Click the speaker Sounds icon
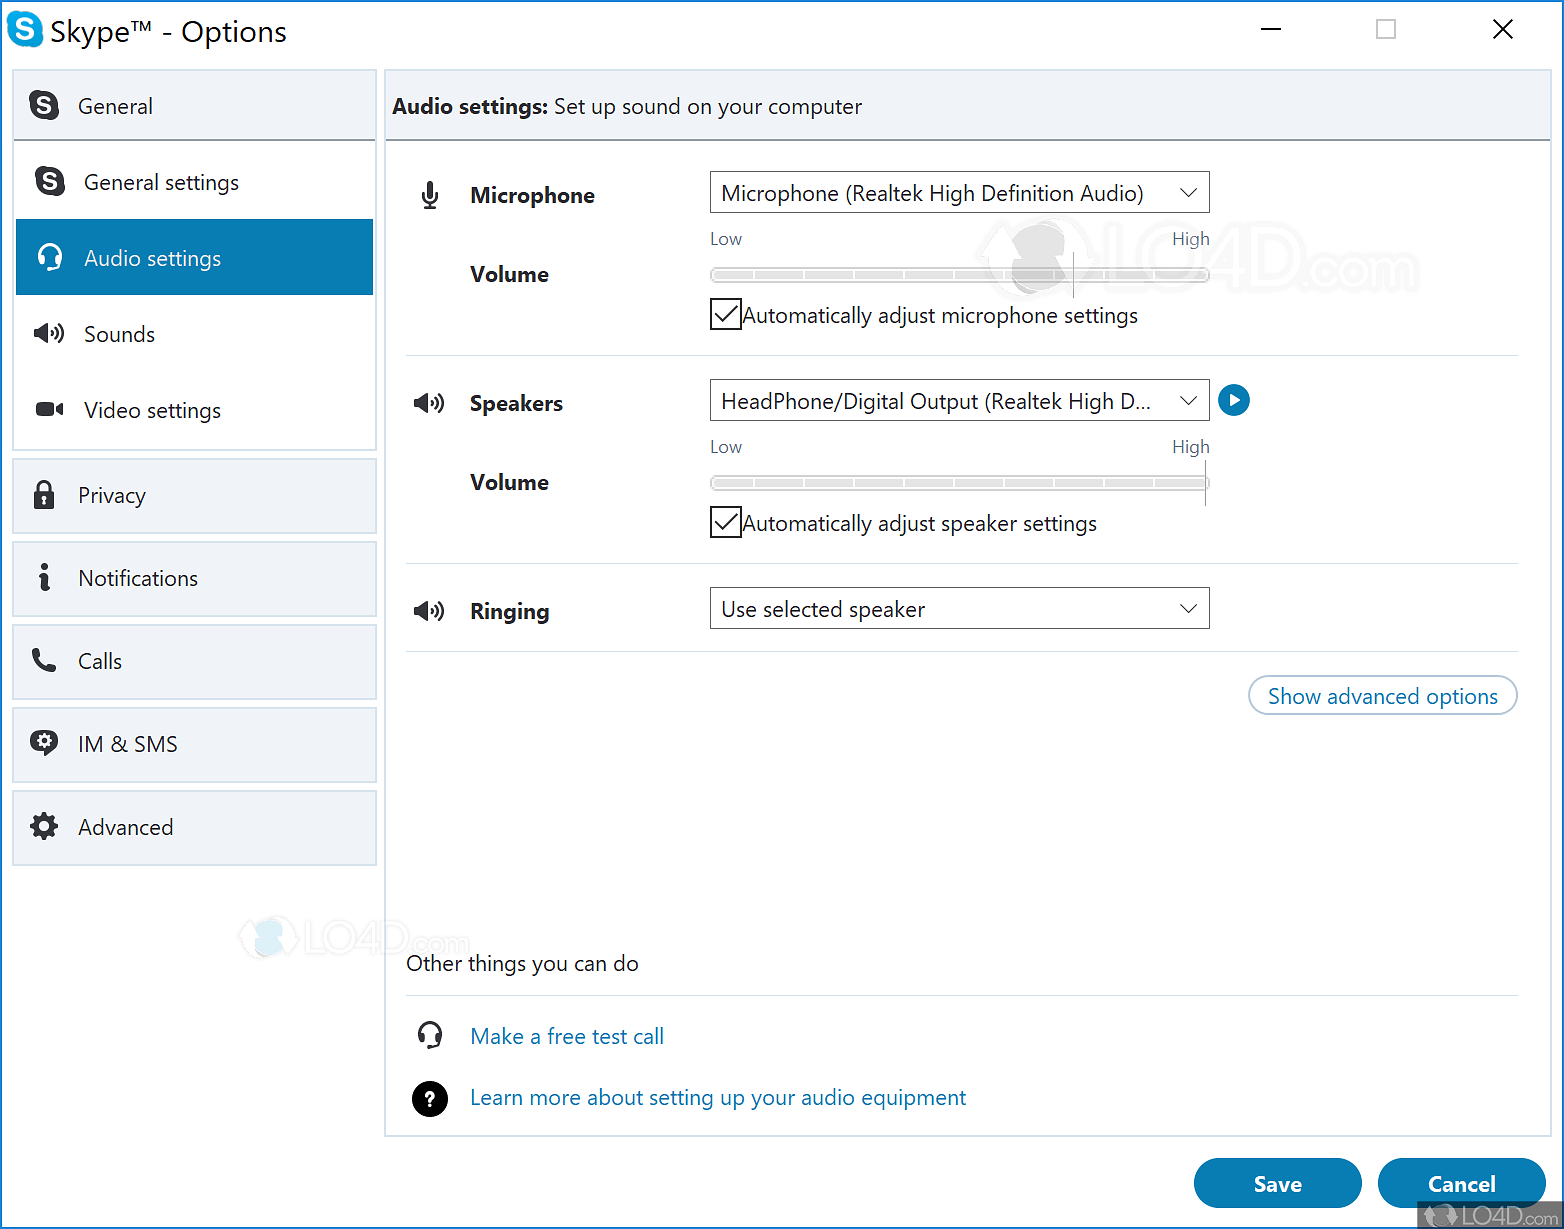 [x=48, y=334]
